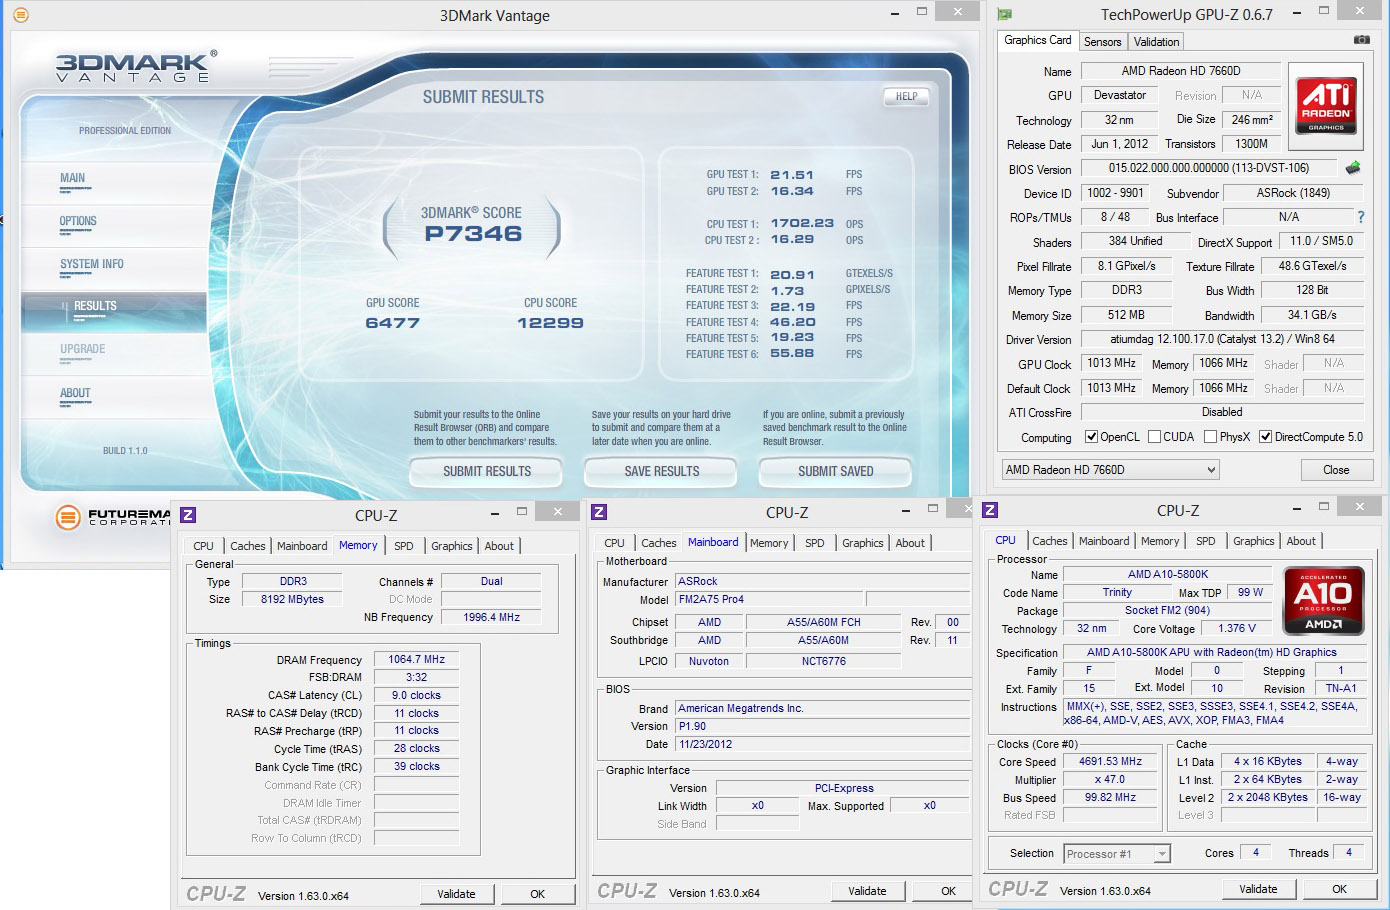Open the SPD tab in the CPU-Z Memory window
Image resolution: width=1390 pixels, height=910 pixels.
pos(403,546)
